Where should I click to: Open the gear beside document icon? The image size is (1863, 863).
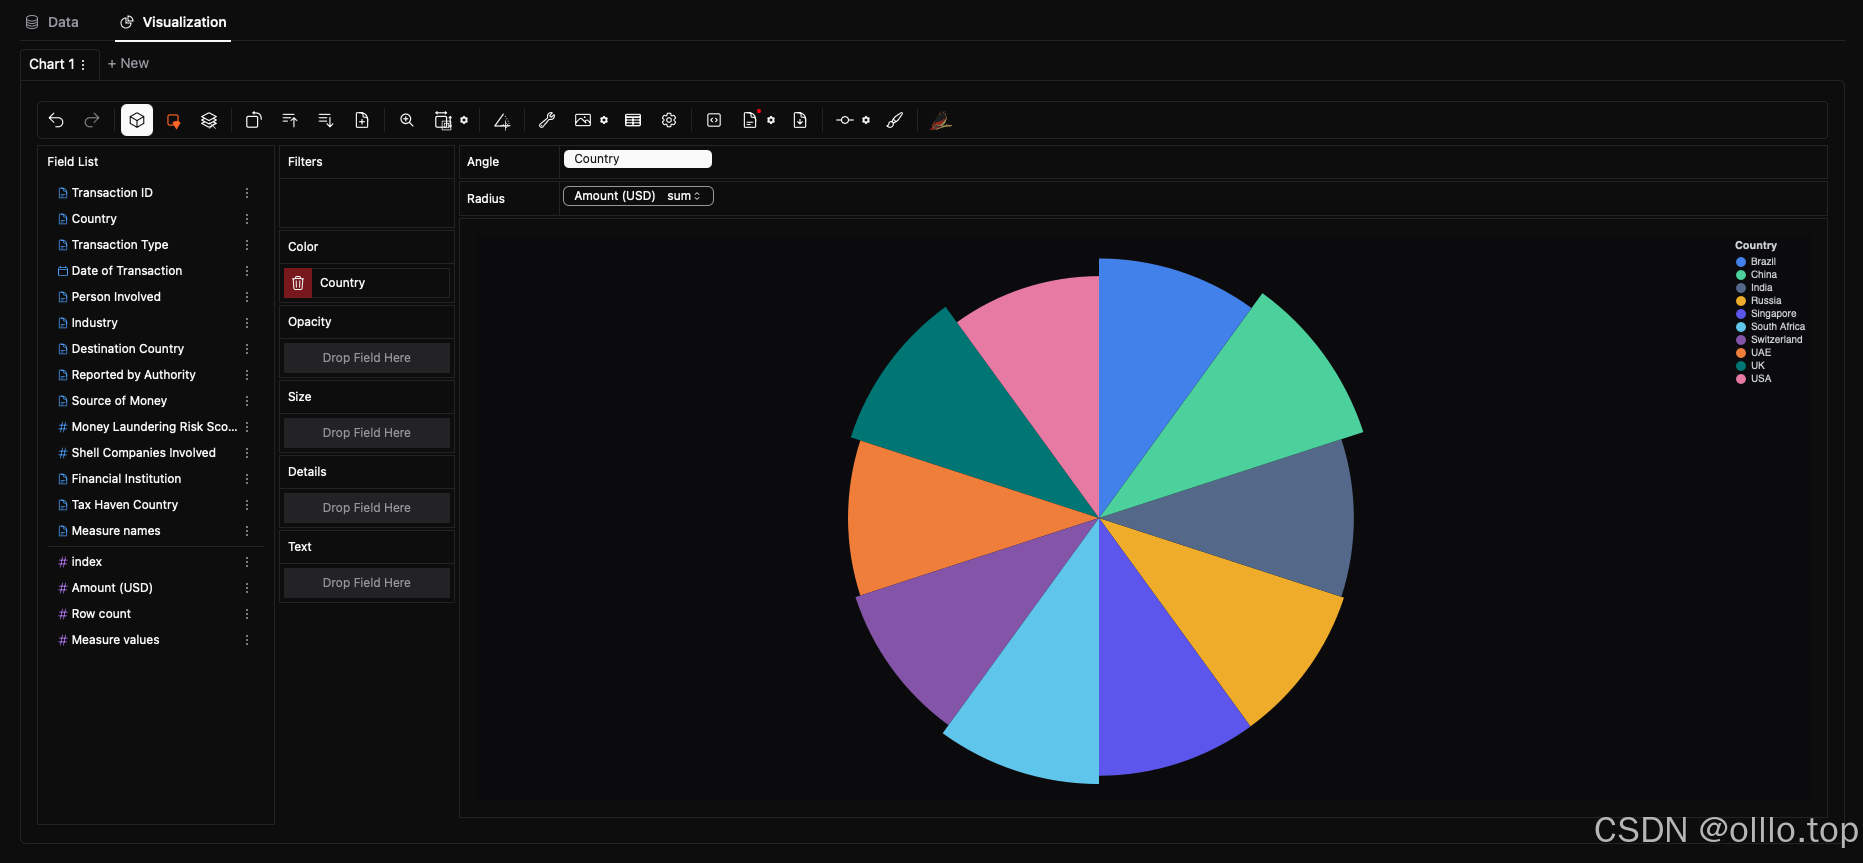point(771,120)
